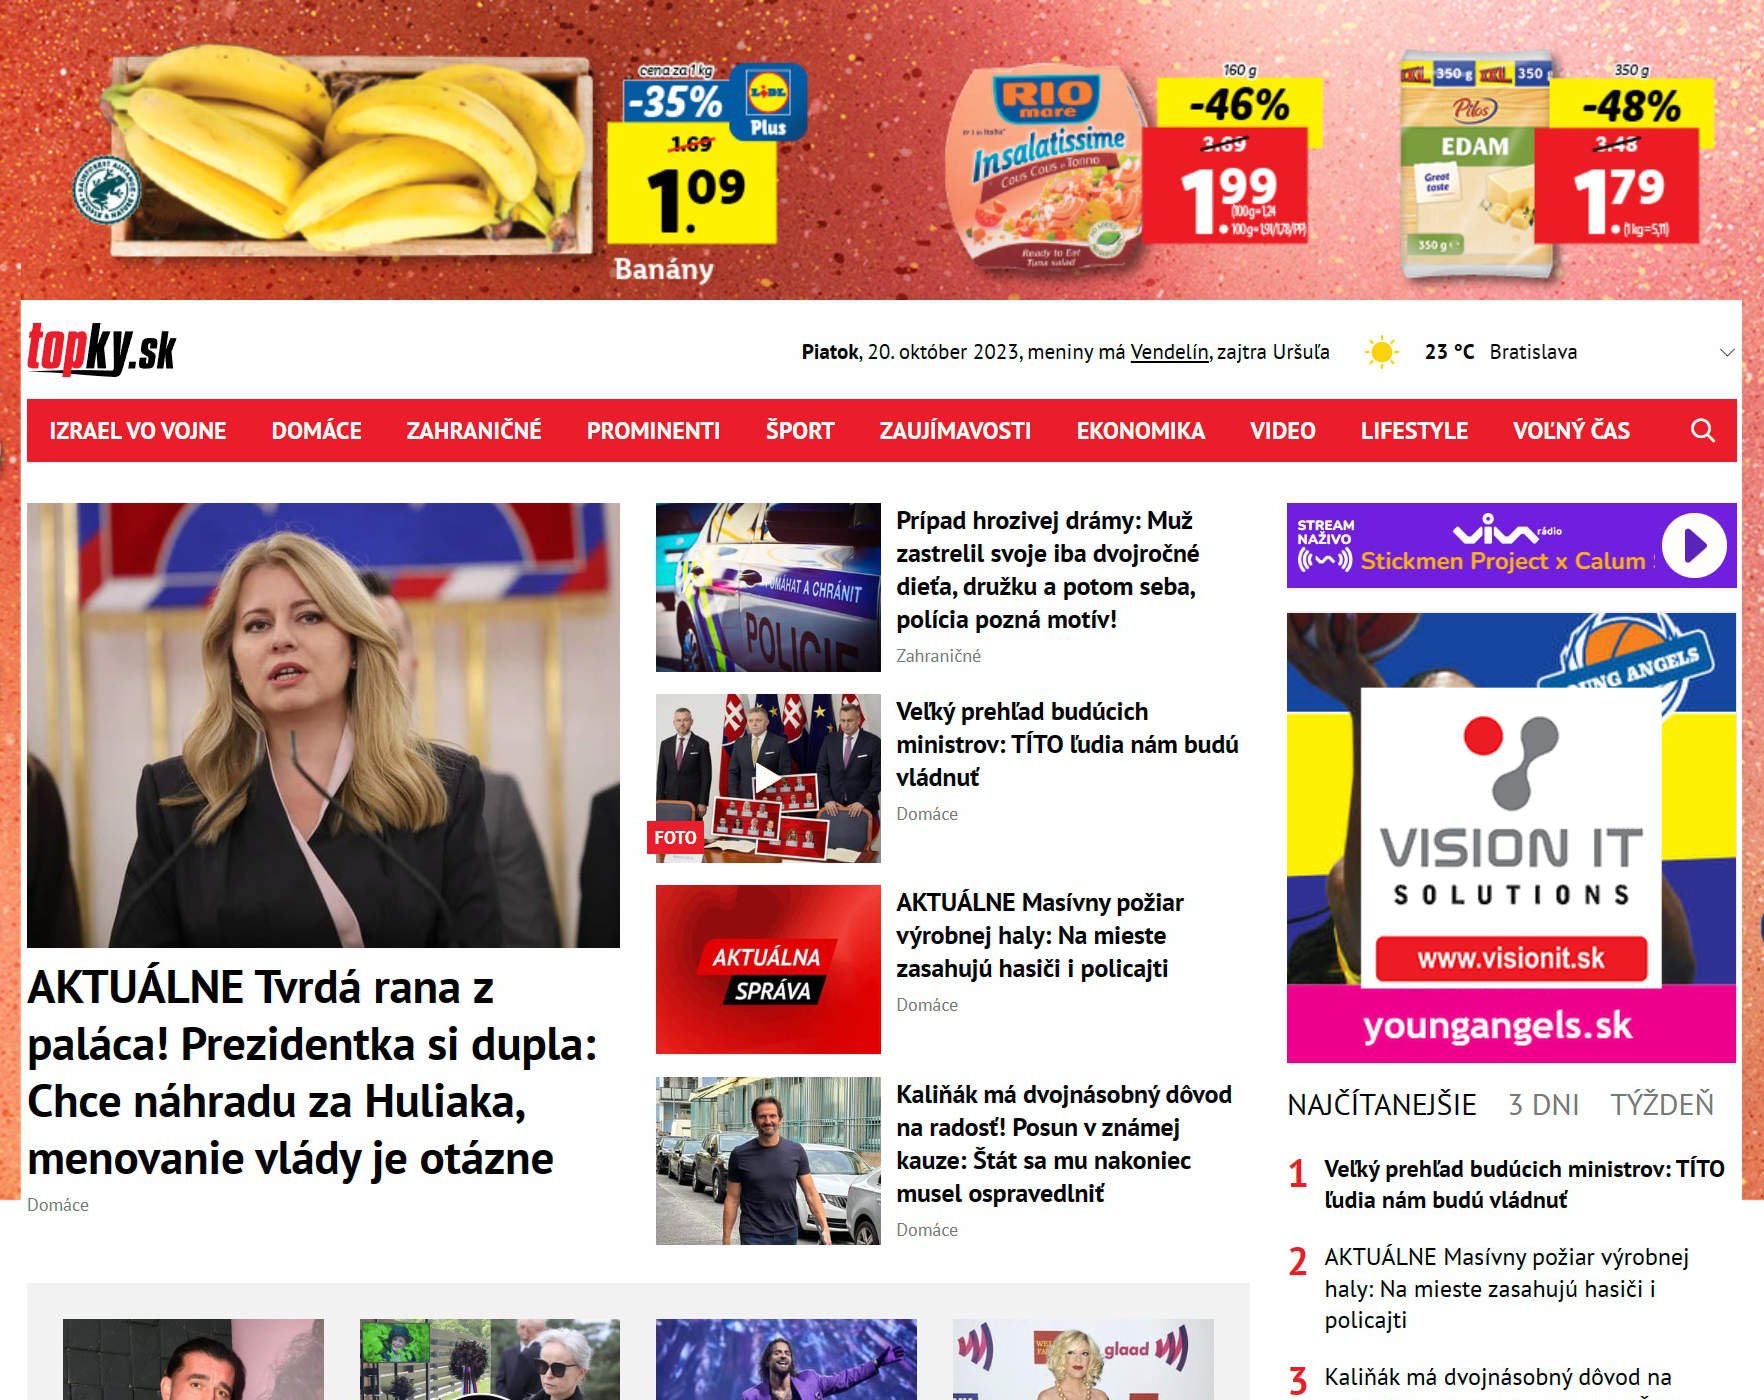Click the sunny weather icon
This screenshot has width=1764, height=1400.
(1381, 352)
